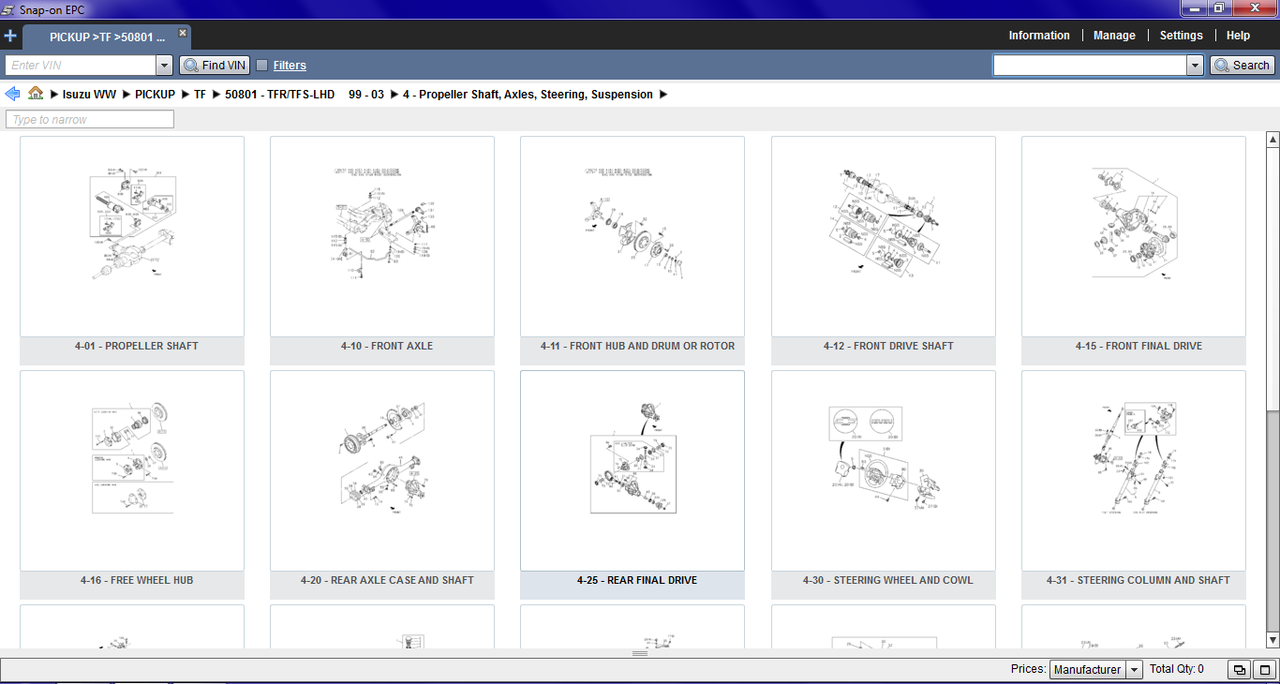This screenshot has width=1280, height=684.
Task: Click scrollbar up arrow
Action: pos(1272,139)
